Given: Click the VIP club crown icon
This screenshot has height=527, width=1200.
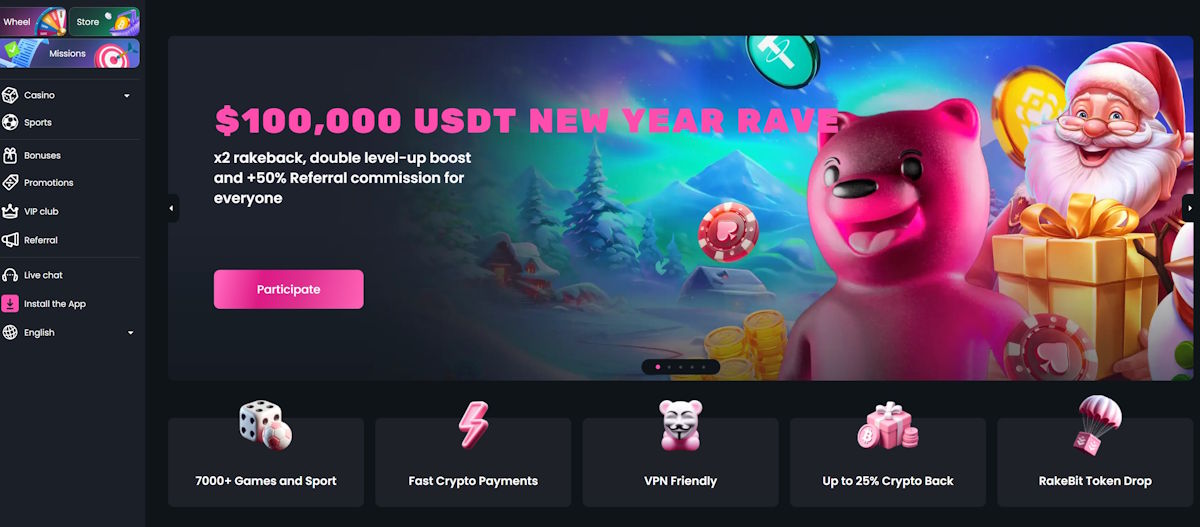Looking at the screenshot, I should pyautogui.click(x=10, y=211).
